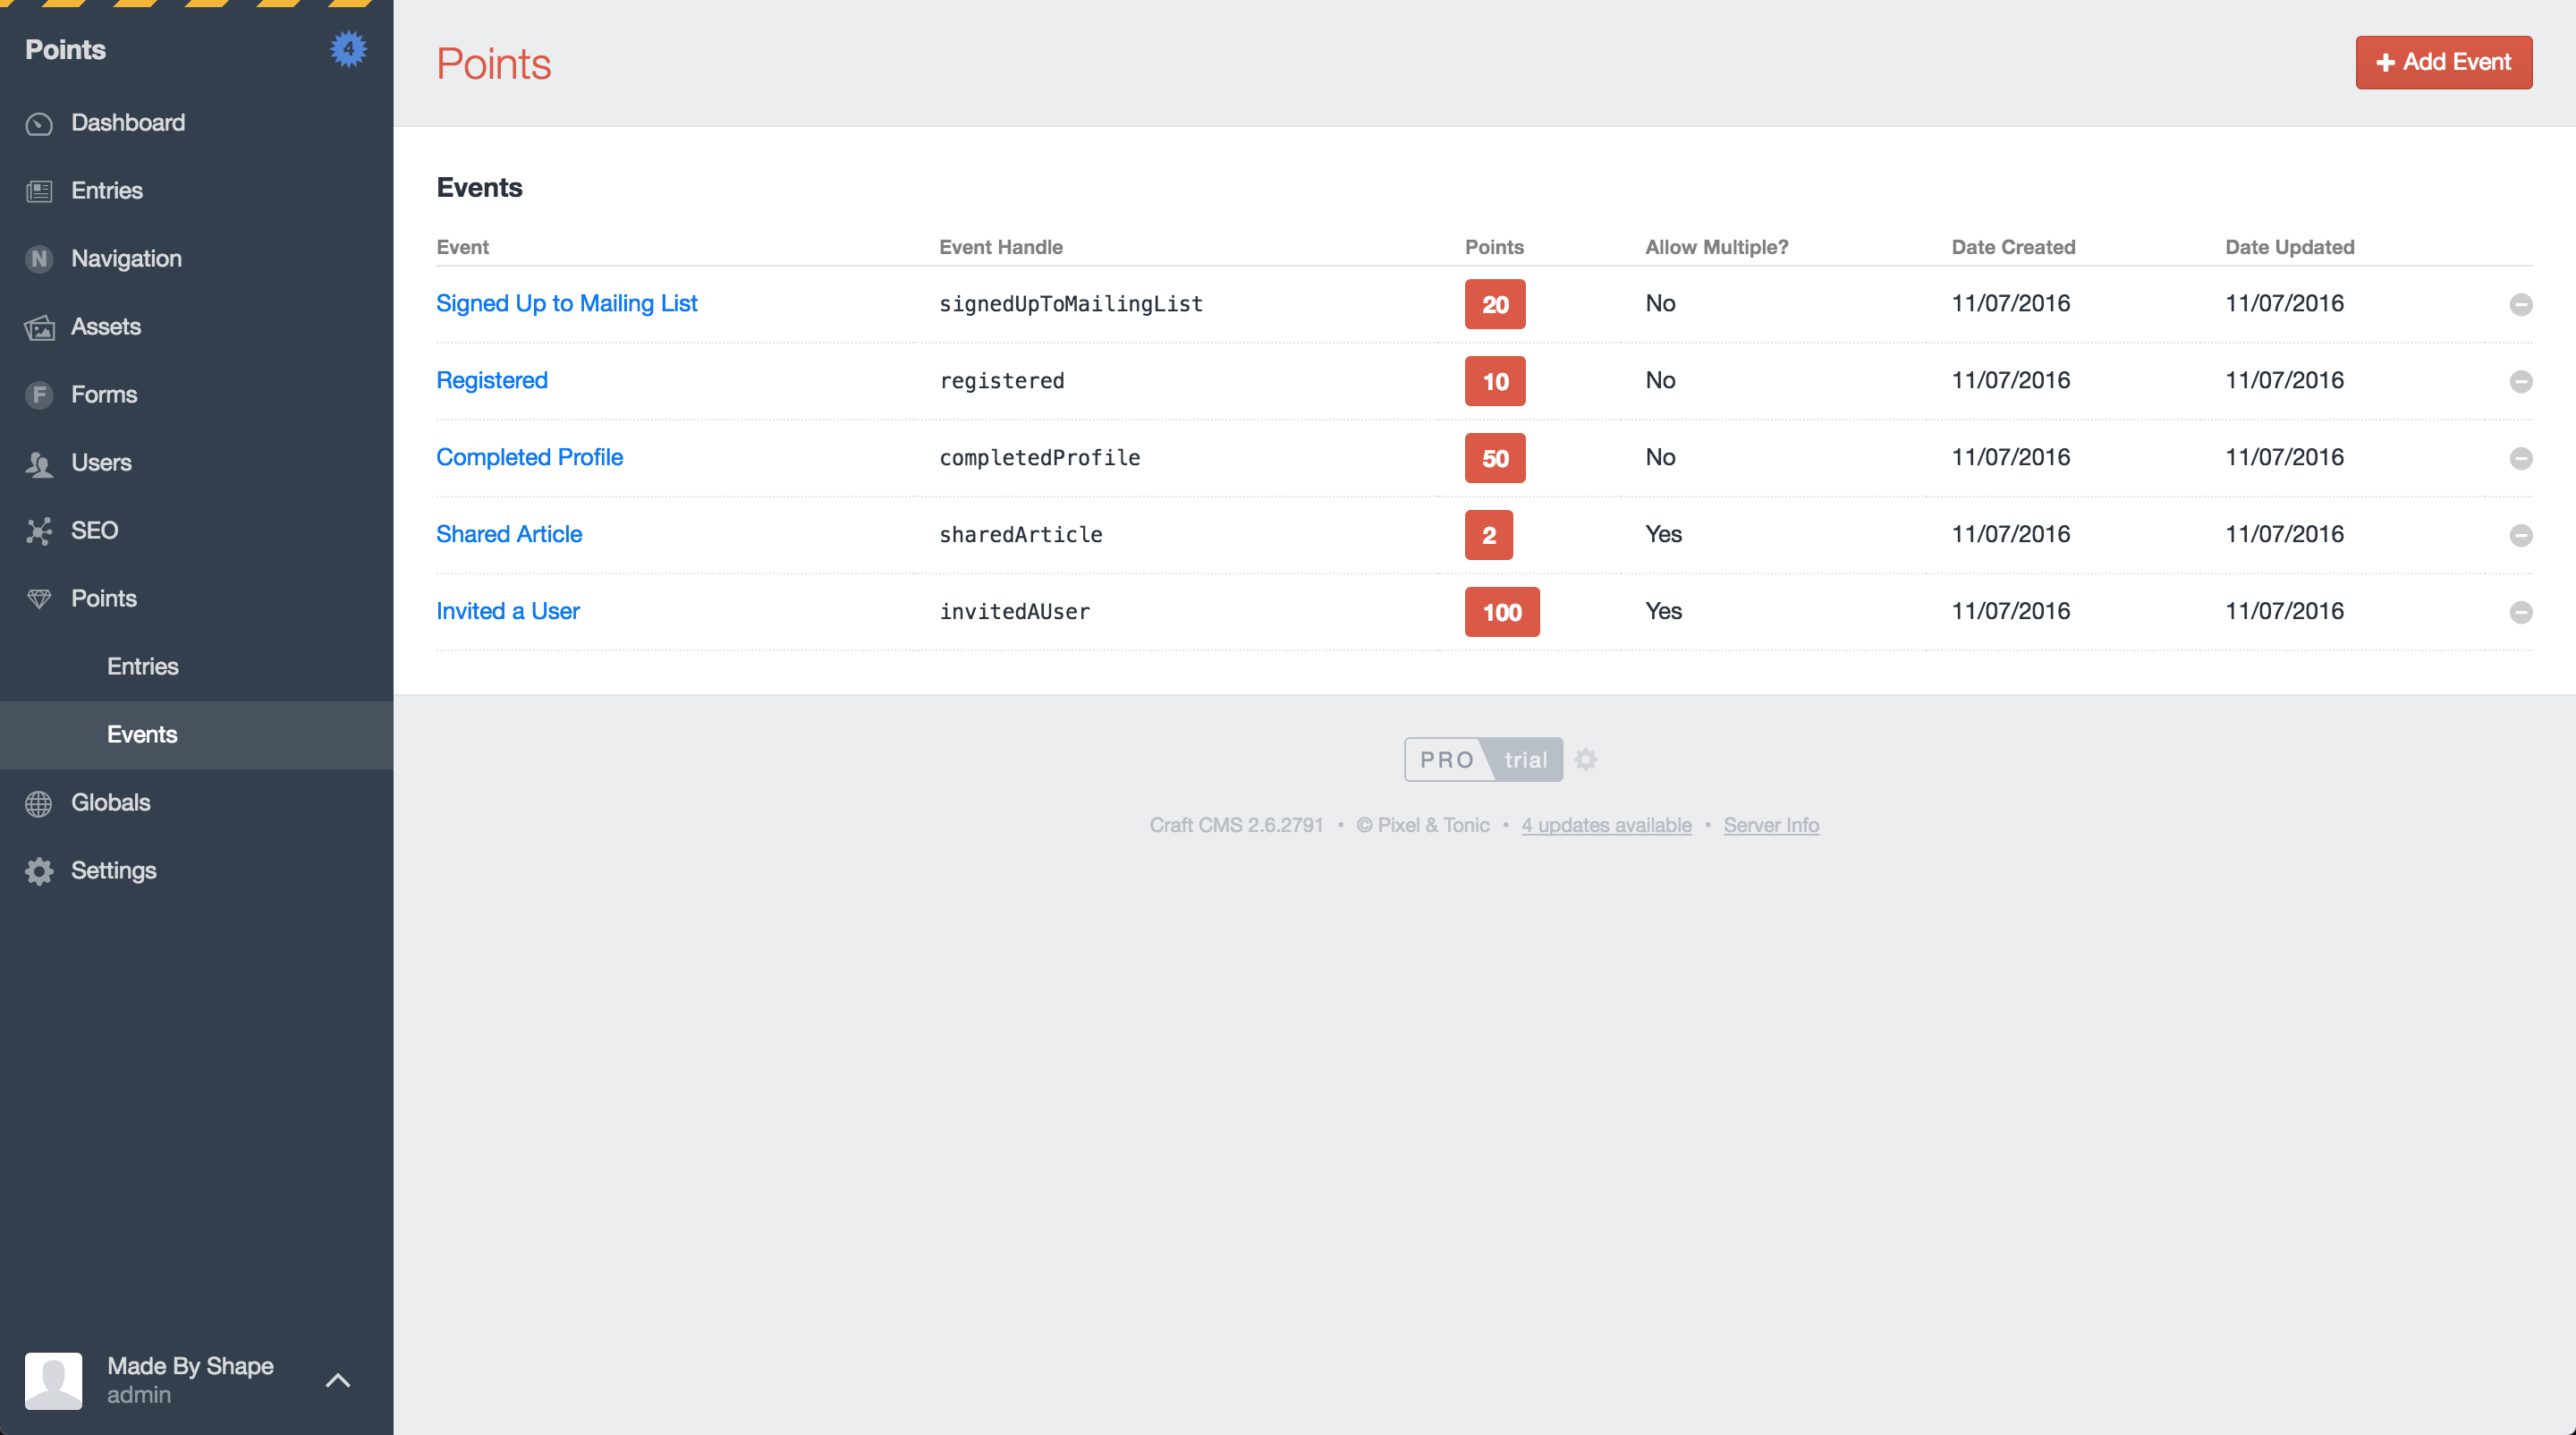This screenshot has width=2576, height=1435.
Task: Click the signedUpToMailingList handle text
Action: pos(1071,304)
